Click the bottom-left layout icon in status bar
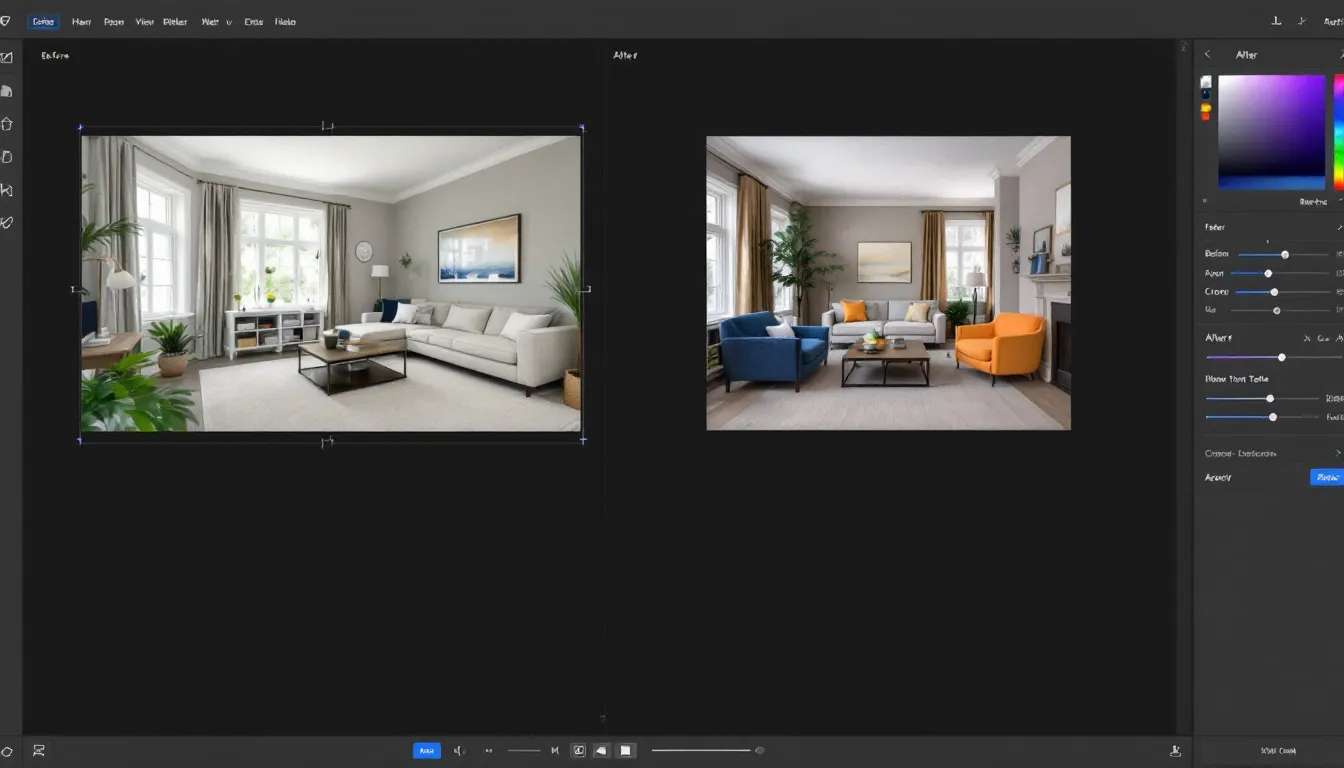The height and width of the screenshot is (768, 1344). [x=40, y=750]
